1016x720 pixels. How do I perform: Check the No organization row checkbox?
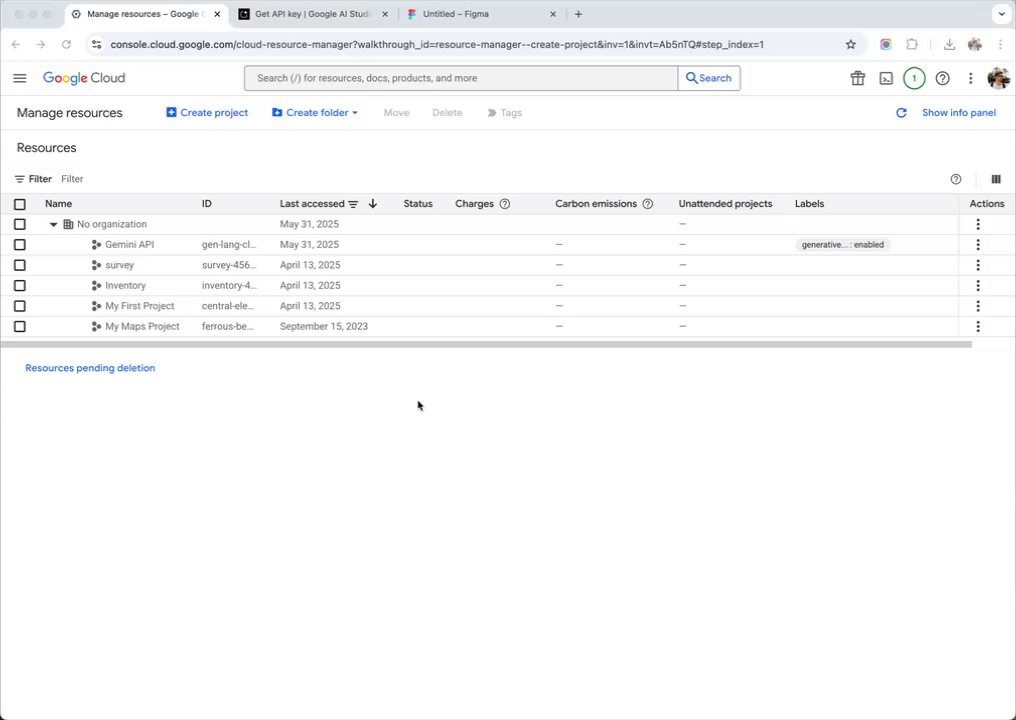[x=20, y=224]
